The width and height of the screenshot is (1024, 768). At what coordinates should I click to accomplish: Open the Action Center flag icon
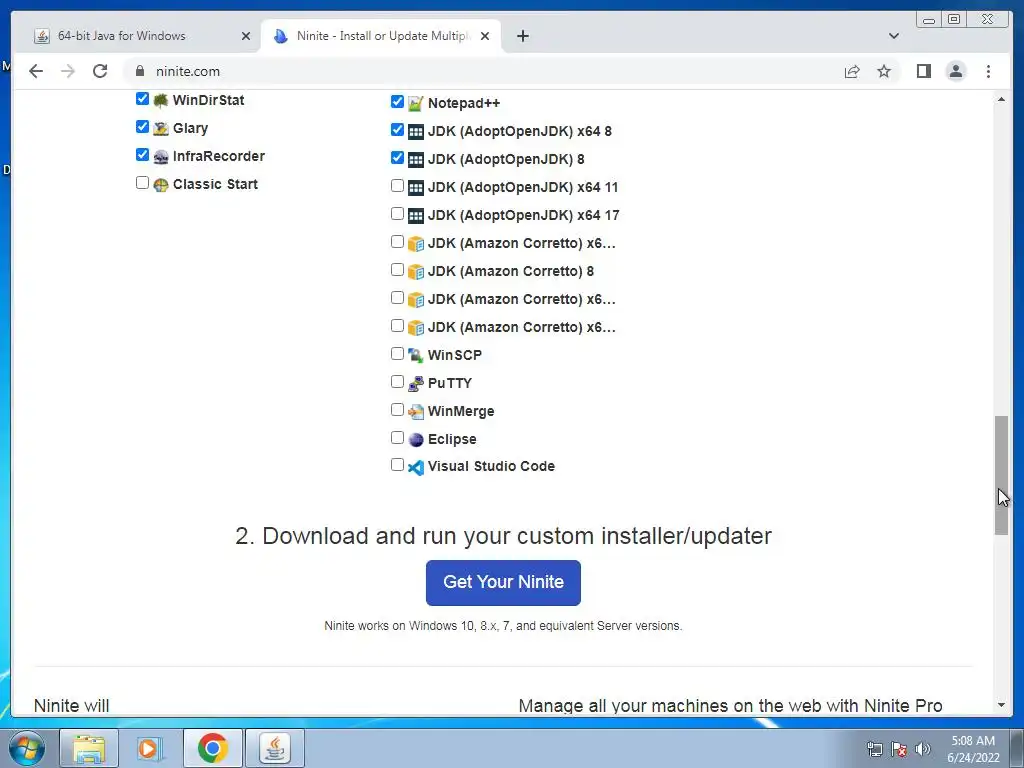[x=899, y=749]
